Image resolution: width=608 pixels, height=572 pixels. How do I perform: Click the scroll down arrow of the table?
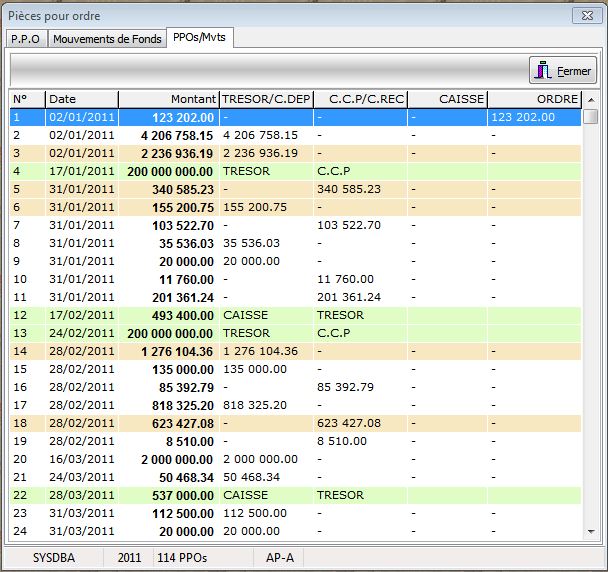point(591,531)
